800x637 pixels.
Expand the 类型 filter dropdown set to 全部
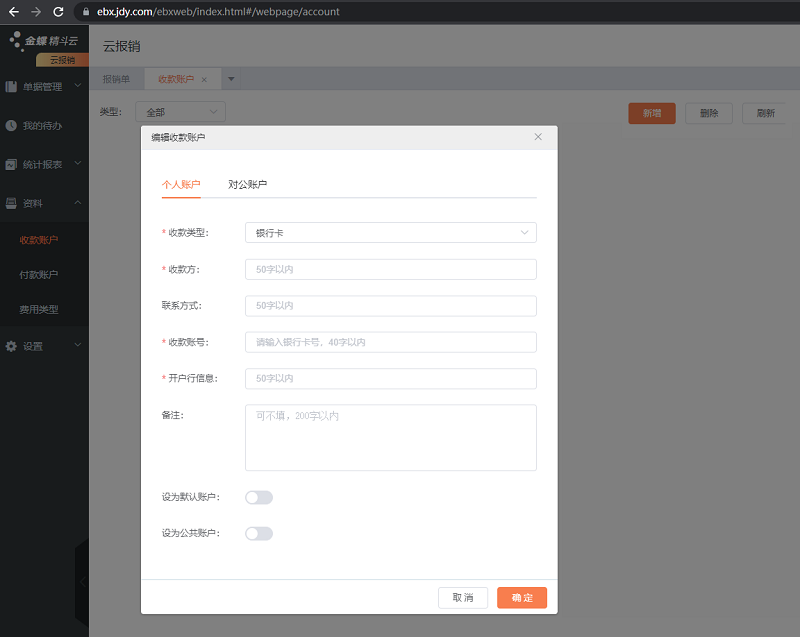tap(180, 112)
